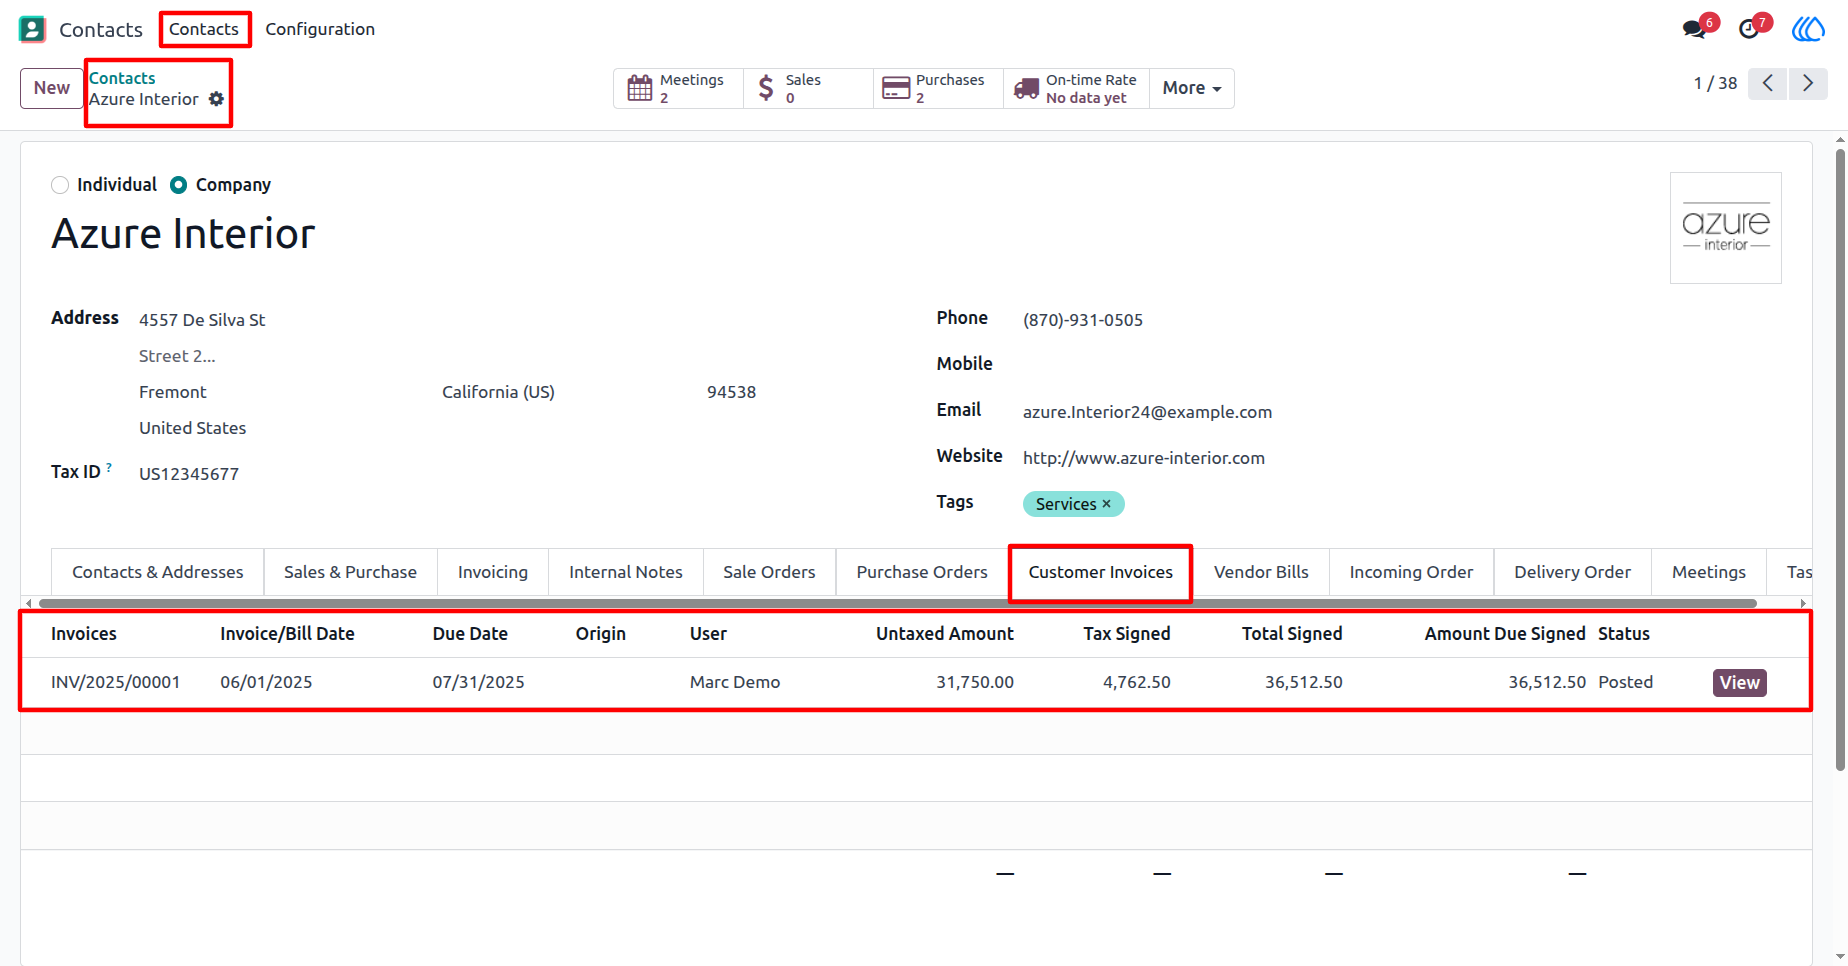The width and height of the screenshot is (1848, 966).
Task: Go to previous contact record
Action: click(x=1768, y=83)
